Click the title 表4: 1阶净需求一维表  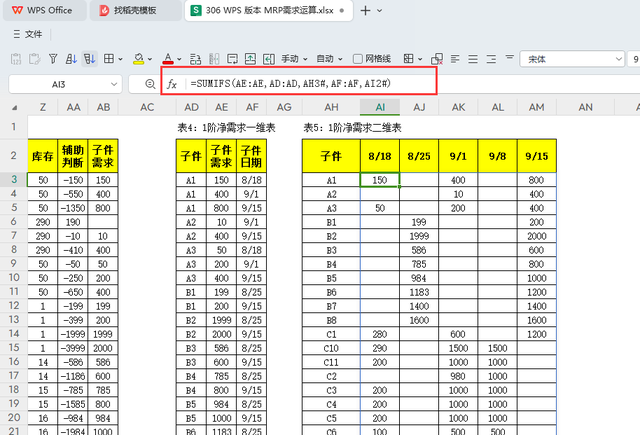click(226, 128)
